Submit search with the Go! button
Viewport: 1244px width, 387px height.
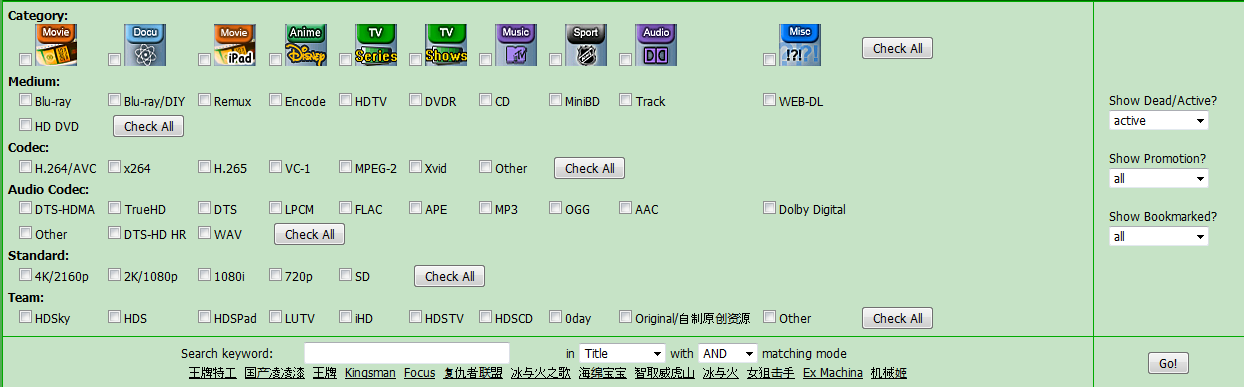[1168, 363]
